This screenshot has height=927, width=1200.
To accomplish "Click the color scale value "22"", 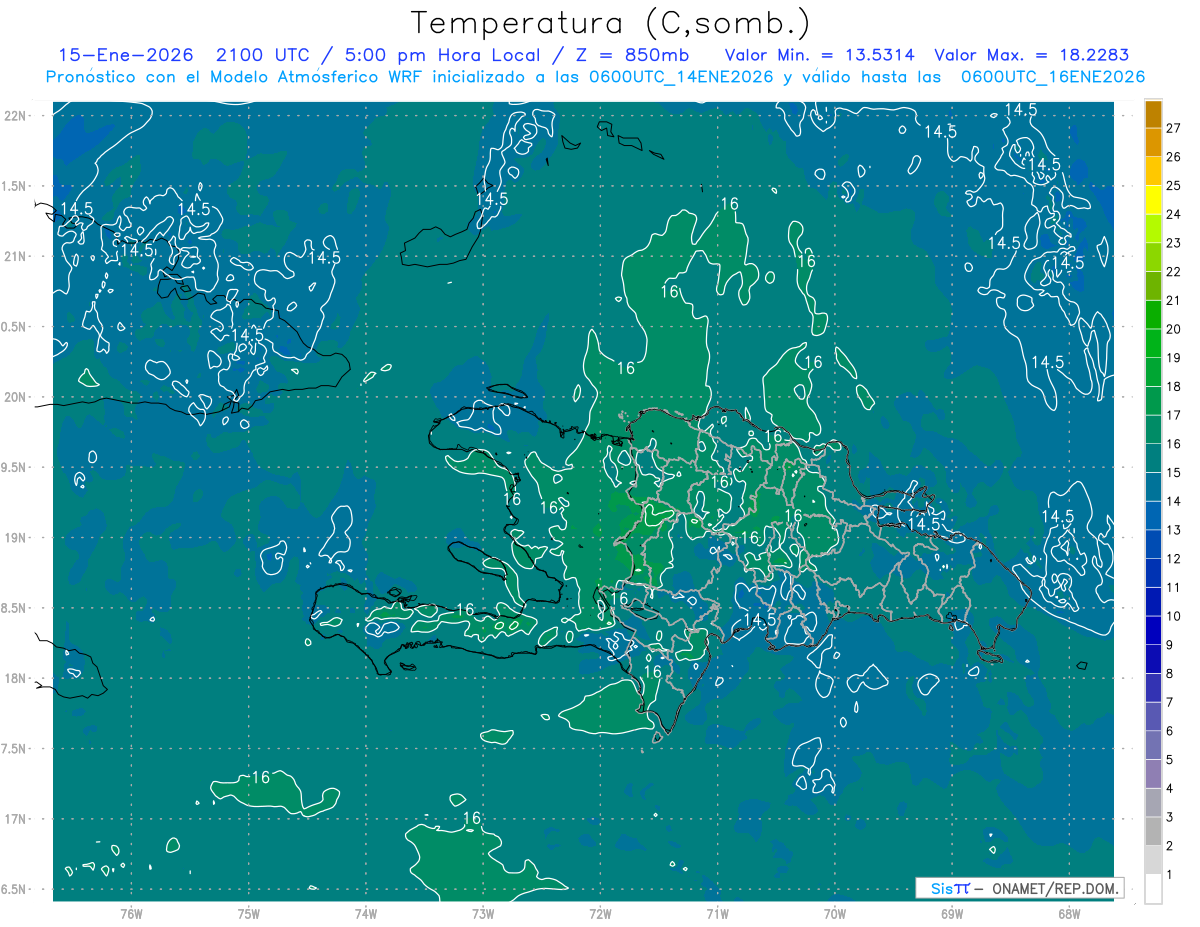I will [1174, 272].
